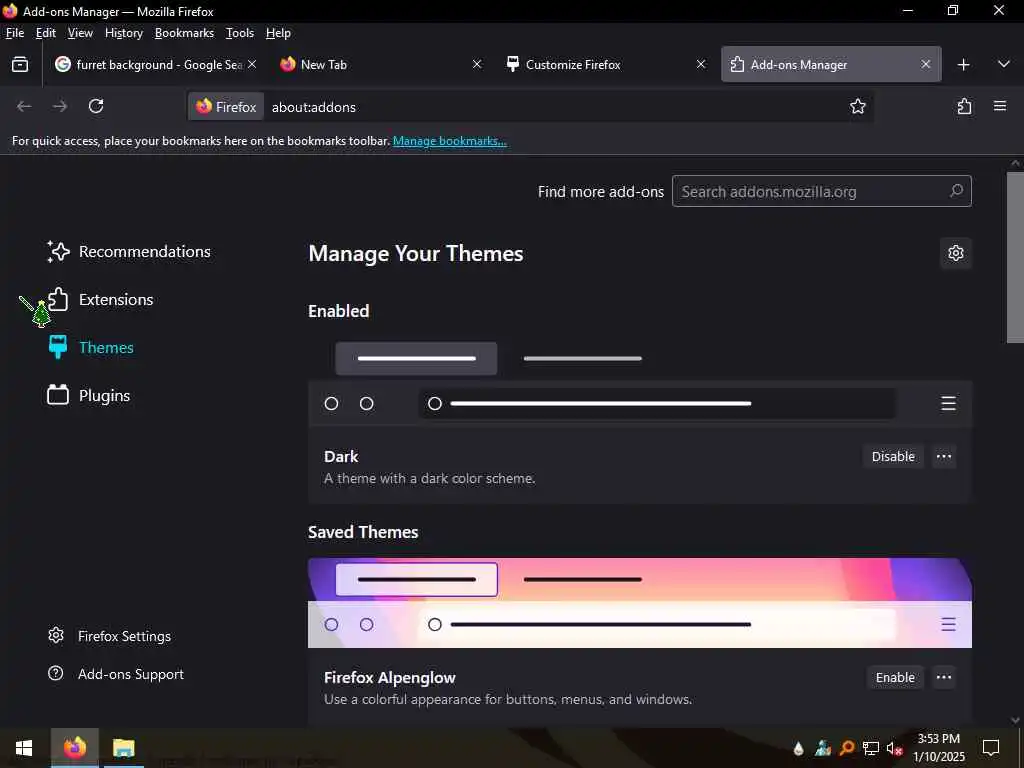Image resolution: width=1024 pixels, height=768 pixels.
Task: Click the search magnifier in the add-ons search field
Action: point(956,191)
